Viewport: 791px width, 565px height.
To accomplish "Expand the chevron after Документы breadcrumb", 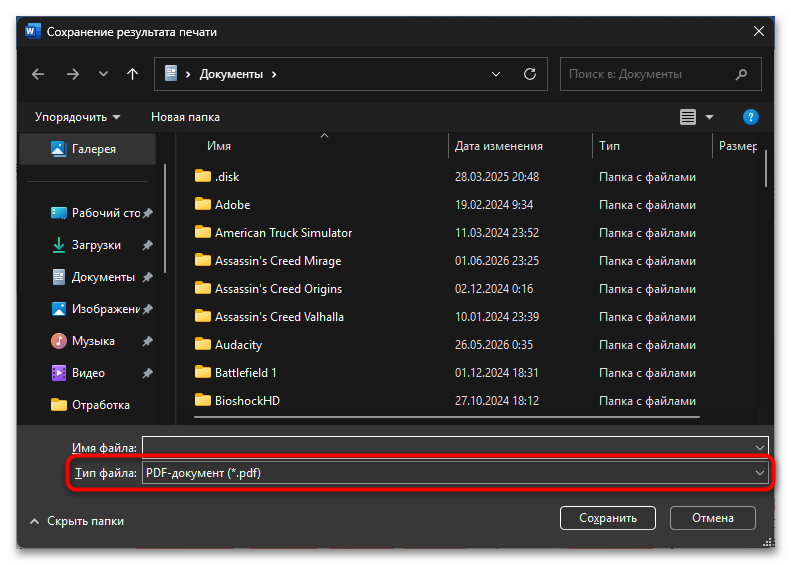I will [x=274, y=74].
